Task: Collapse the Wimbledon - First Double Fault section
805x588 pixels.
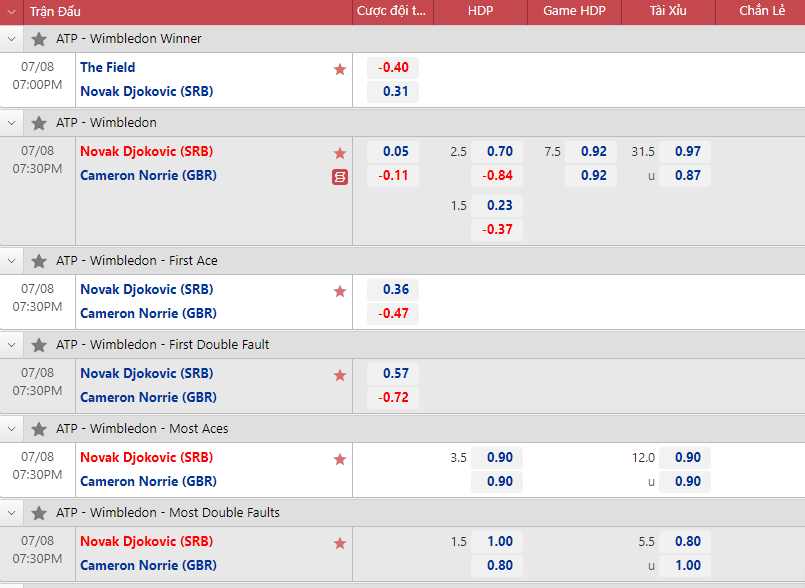Action: point(11,345)
